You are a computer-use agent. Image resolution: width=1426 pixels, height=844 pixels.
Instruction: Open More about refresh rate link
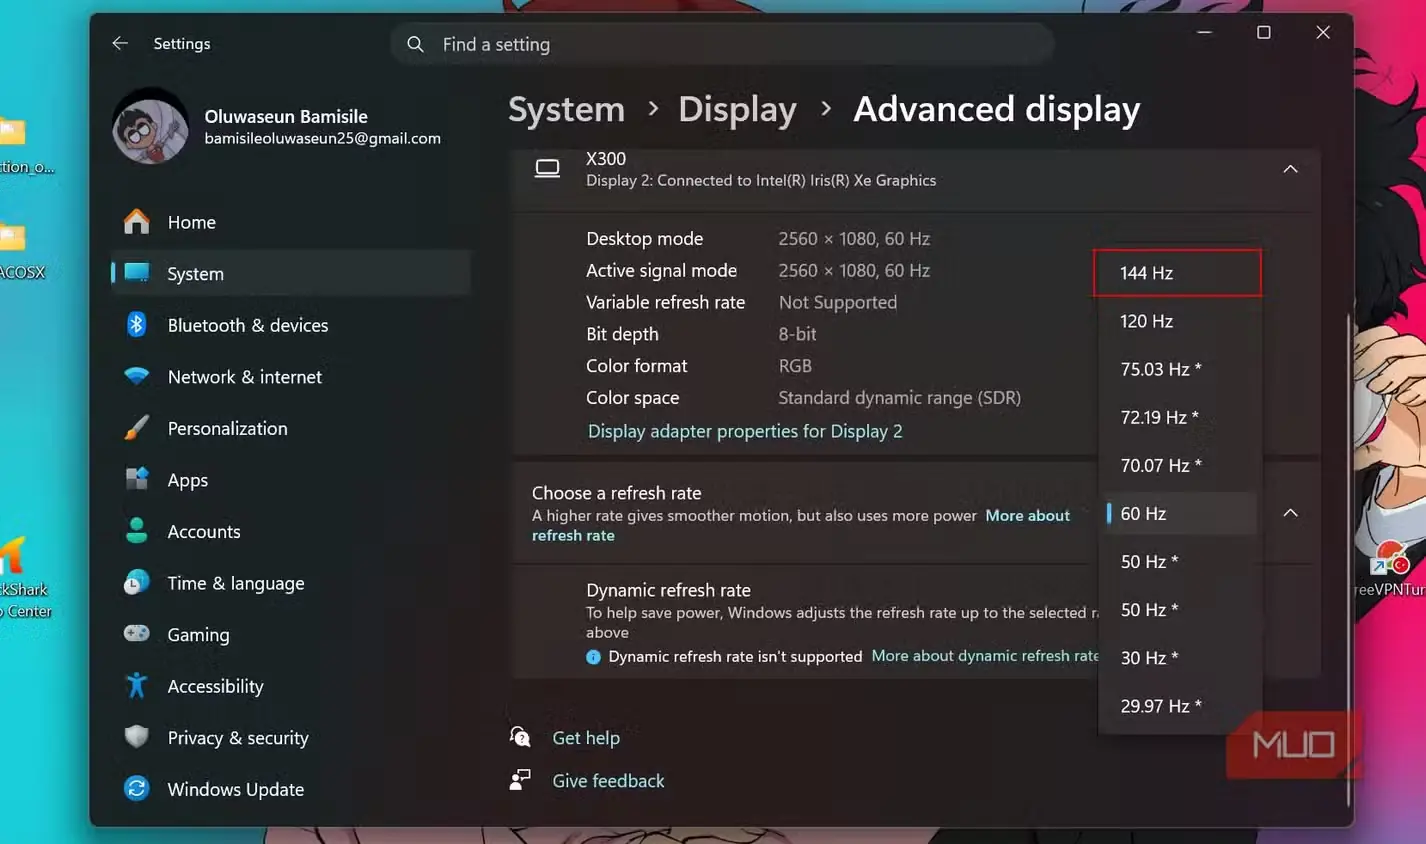click(x=1027, y=516)
